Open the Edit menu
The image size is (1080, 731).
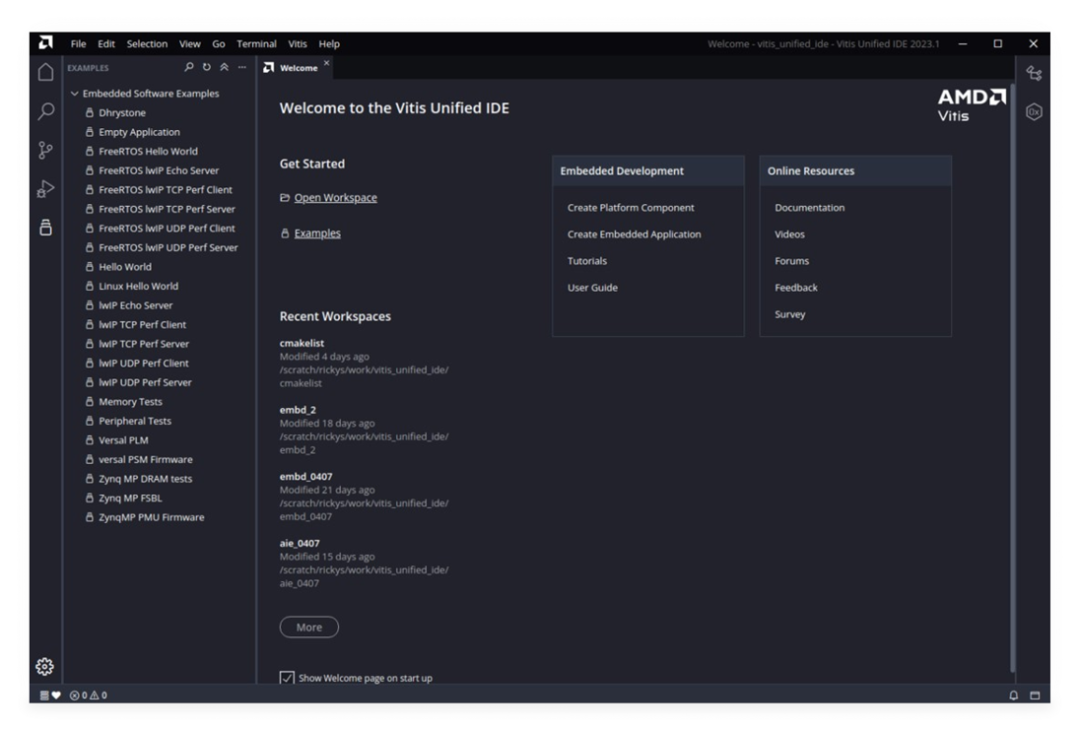pyautogui.click(x=106, y=43)
